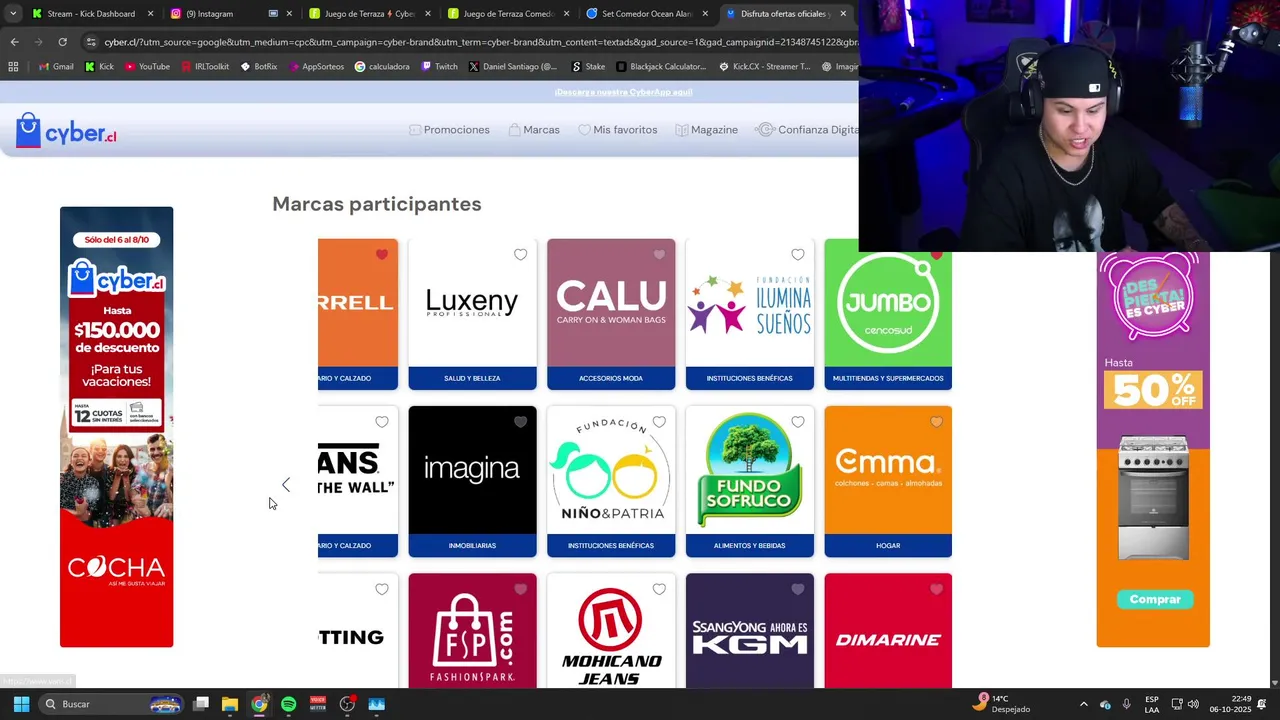Favorite the CALU brand heart
This screenshot has width=1280, height=720.
[659, 255]
